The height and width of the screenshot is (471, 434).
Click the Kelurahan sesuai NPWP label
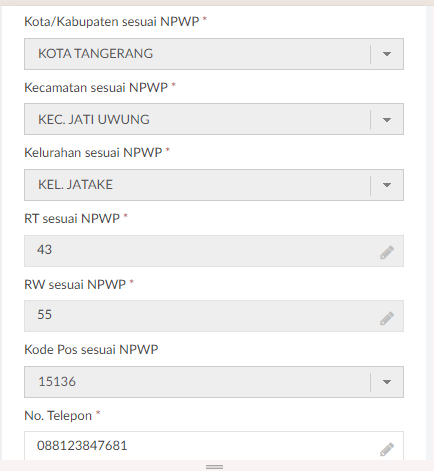pos(93,153)
